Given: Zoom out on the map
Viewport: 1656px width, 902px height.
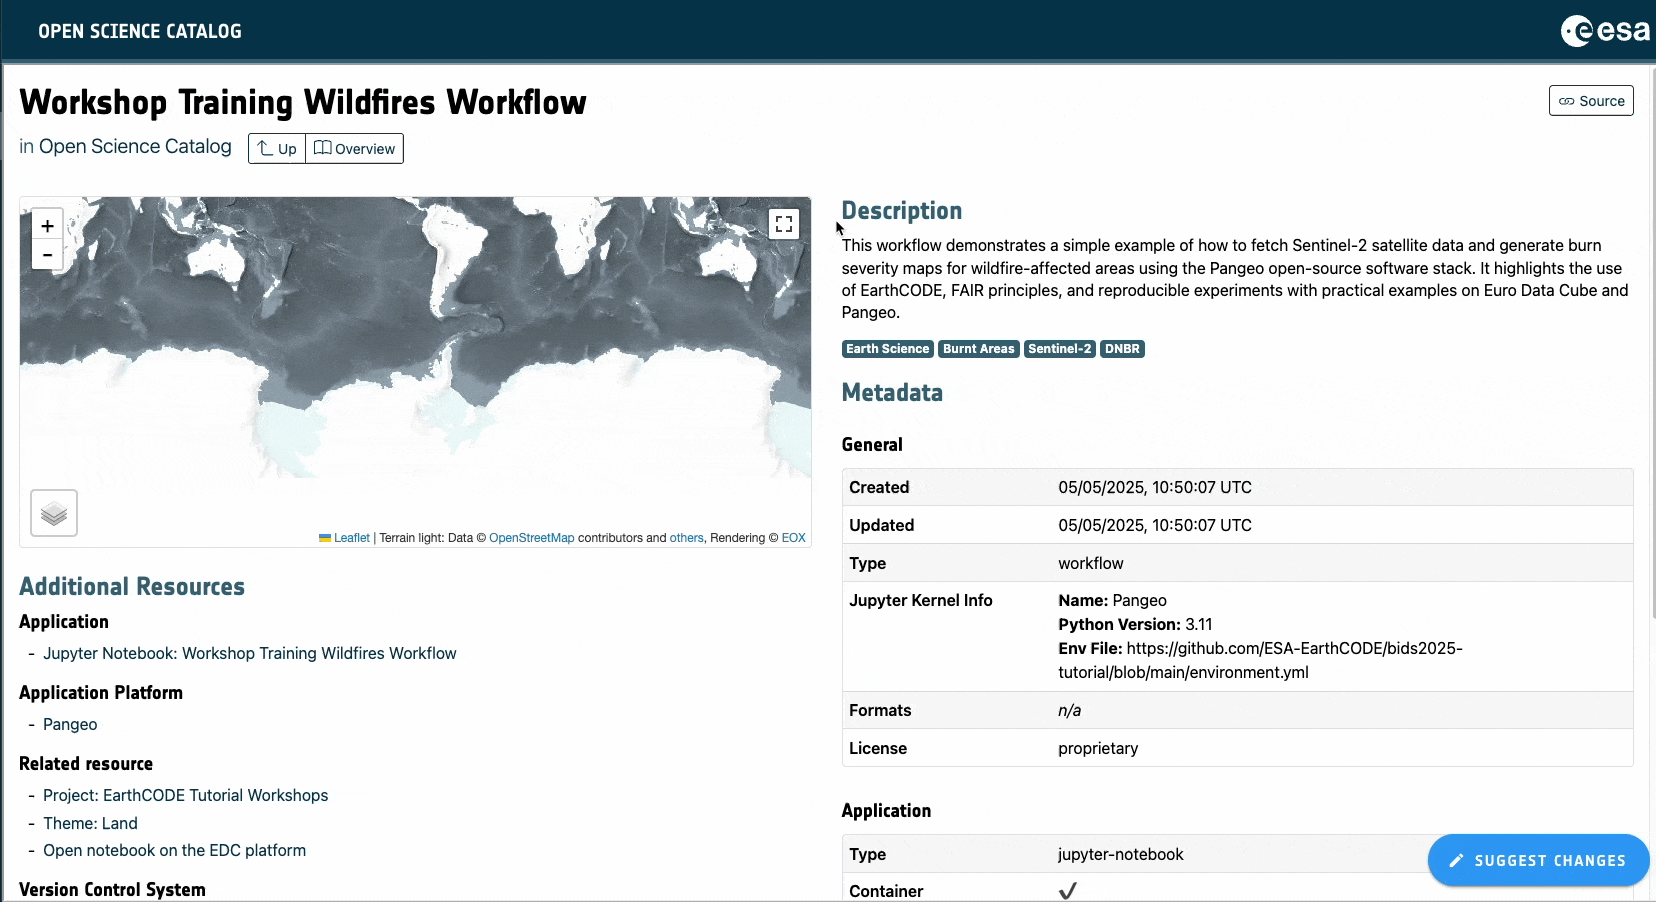Looking at the screenshot, I should pyautogui.click(x=47, y=255).
